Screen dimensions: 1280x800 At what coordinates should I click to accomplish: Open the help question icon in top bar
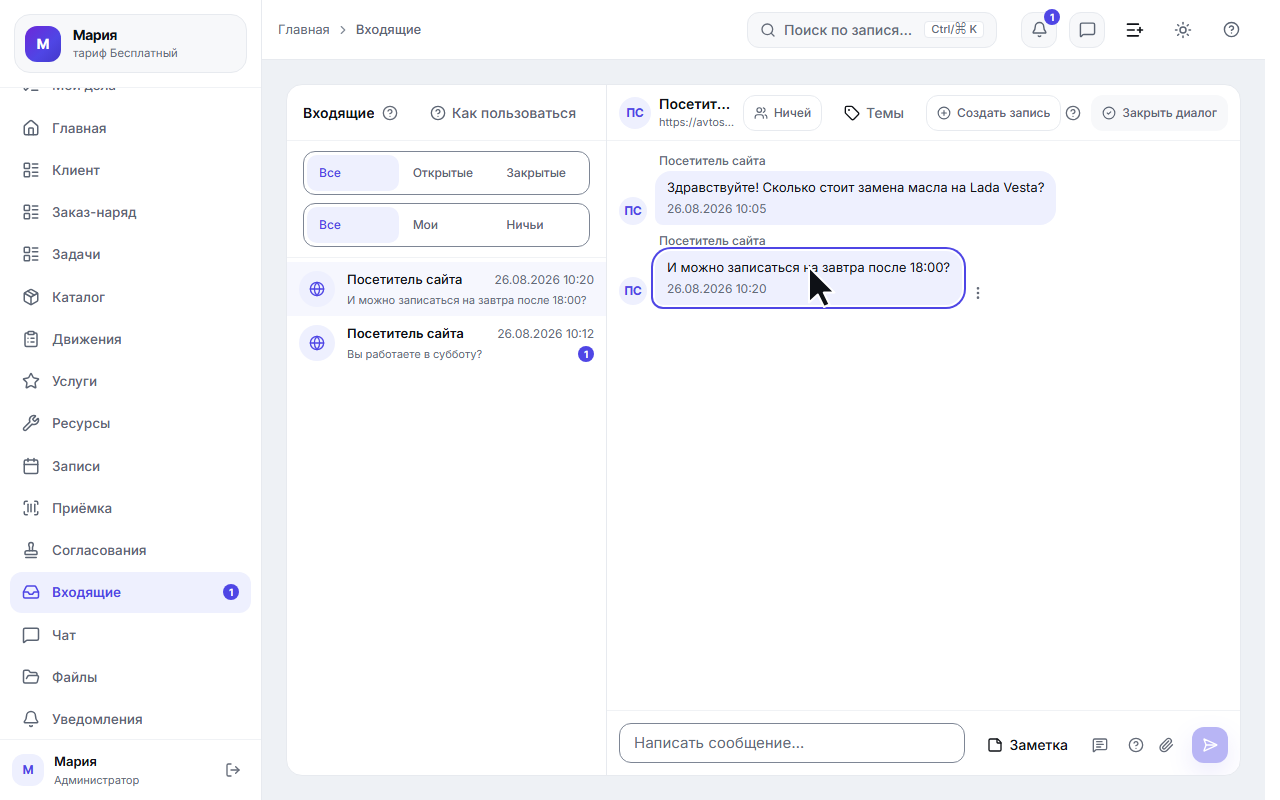(x=1231, y=30)
